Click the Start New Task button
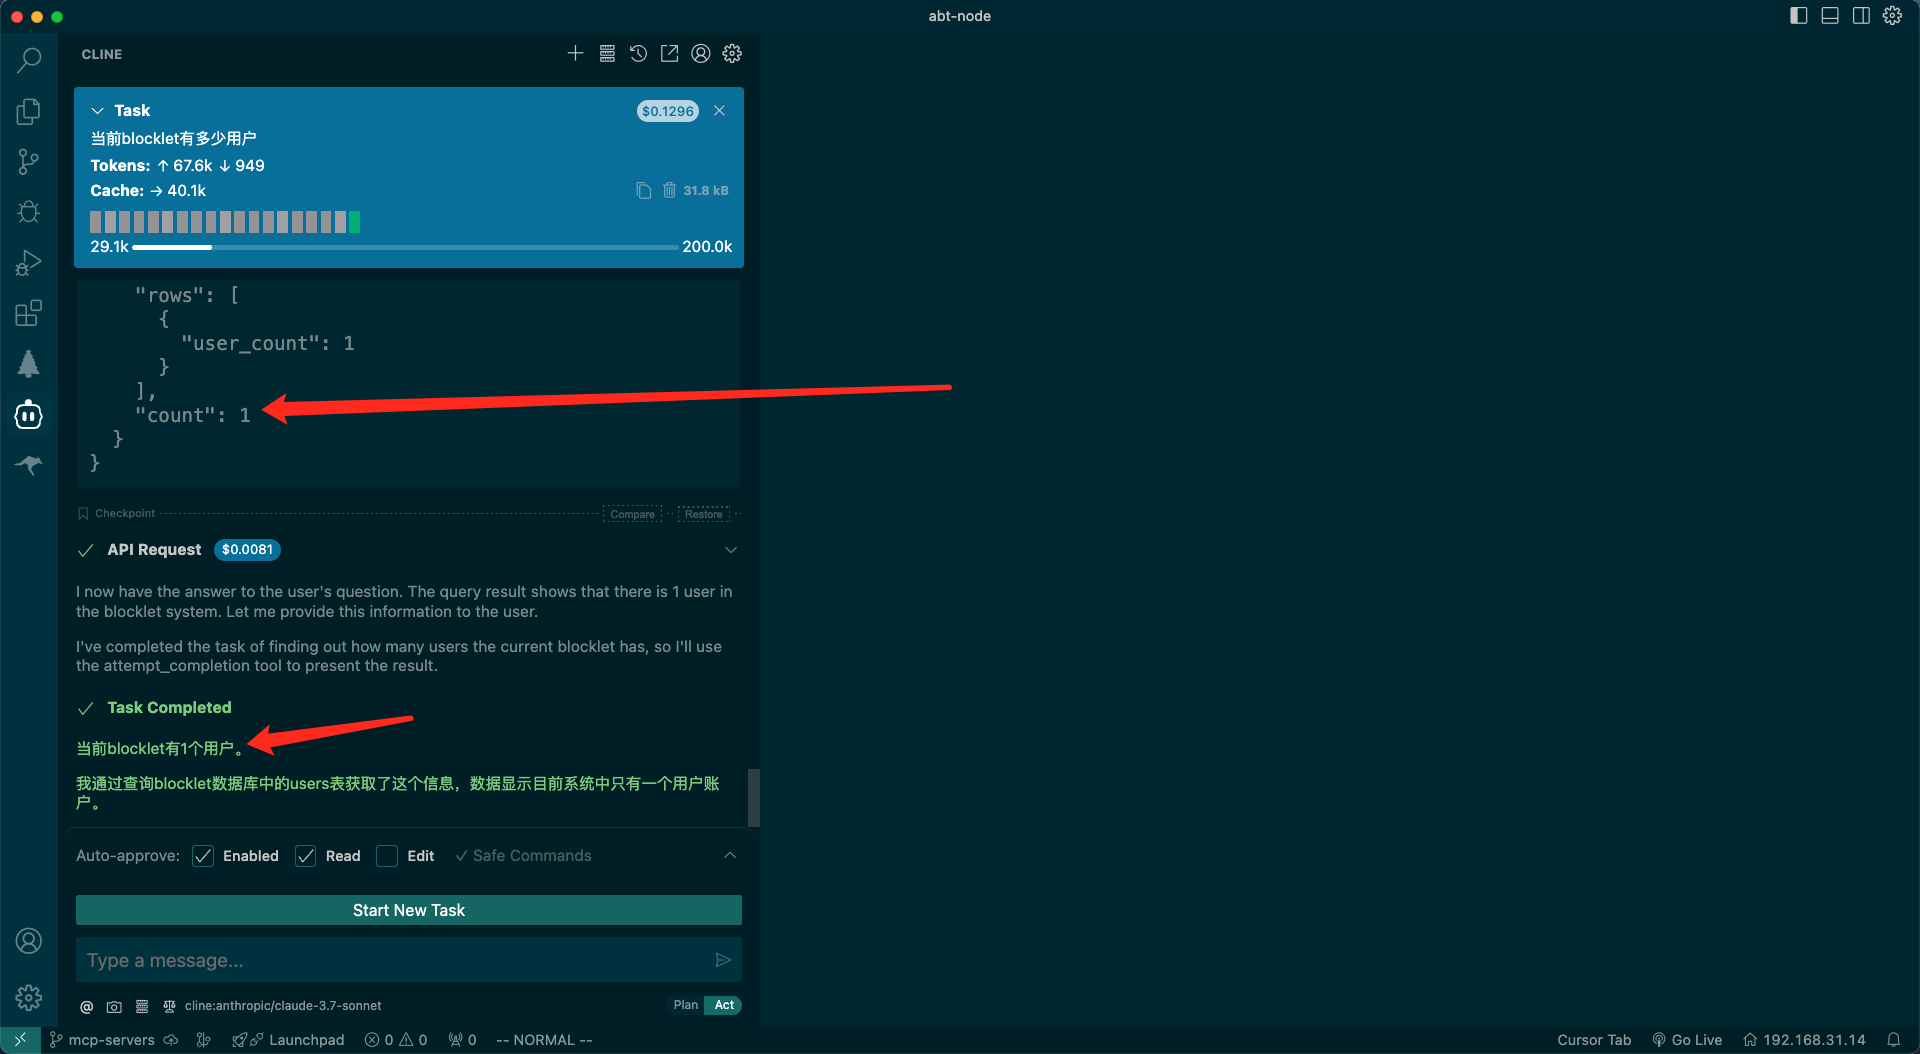Screen dimensions: 1920x1054 (x=408, y=910)
